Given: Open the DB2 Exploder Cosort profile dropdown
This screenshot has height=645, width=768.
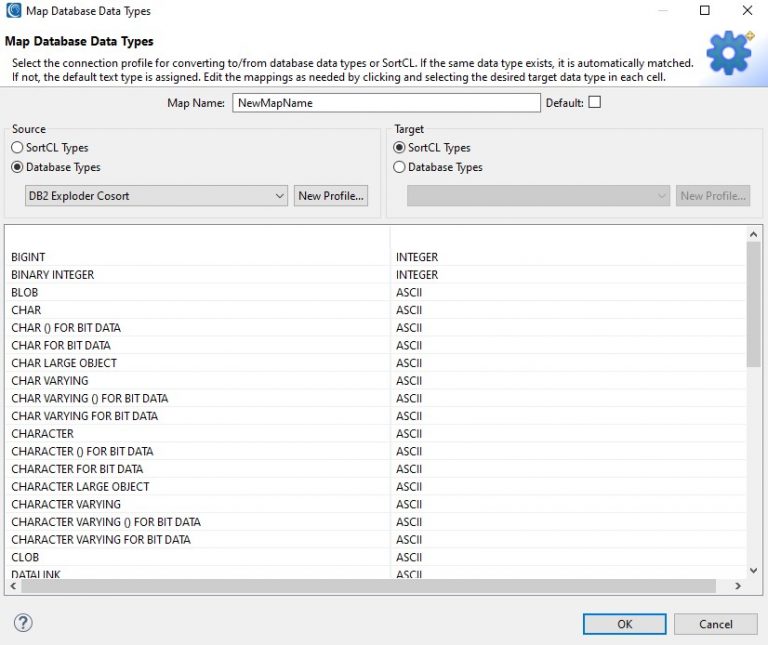Looking at the screenshot, I should pos(156,196).
